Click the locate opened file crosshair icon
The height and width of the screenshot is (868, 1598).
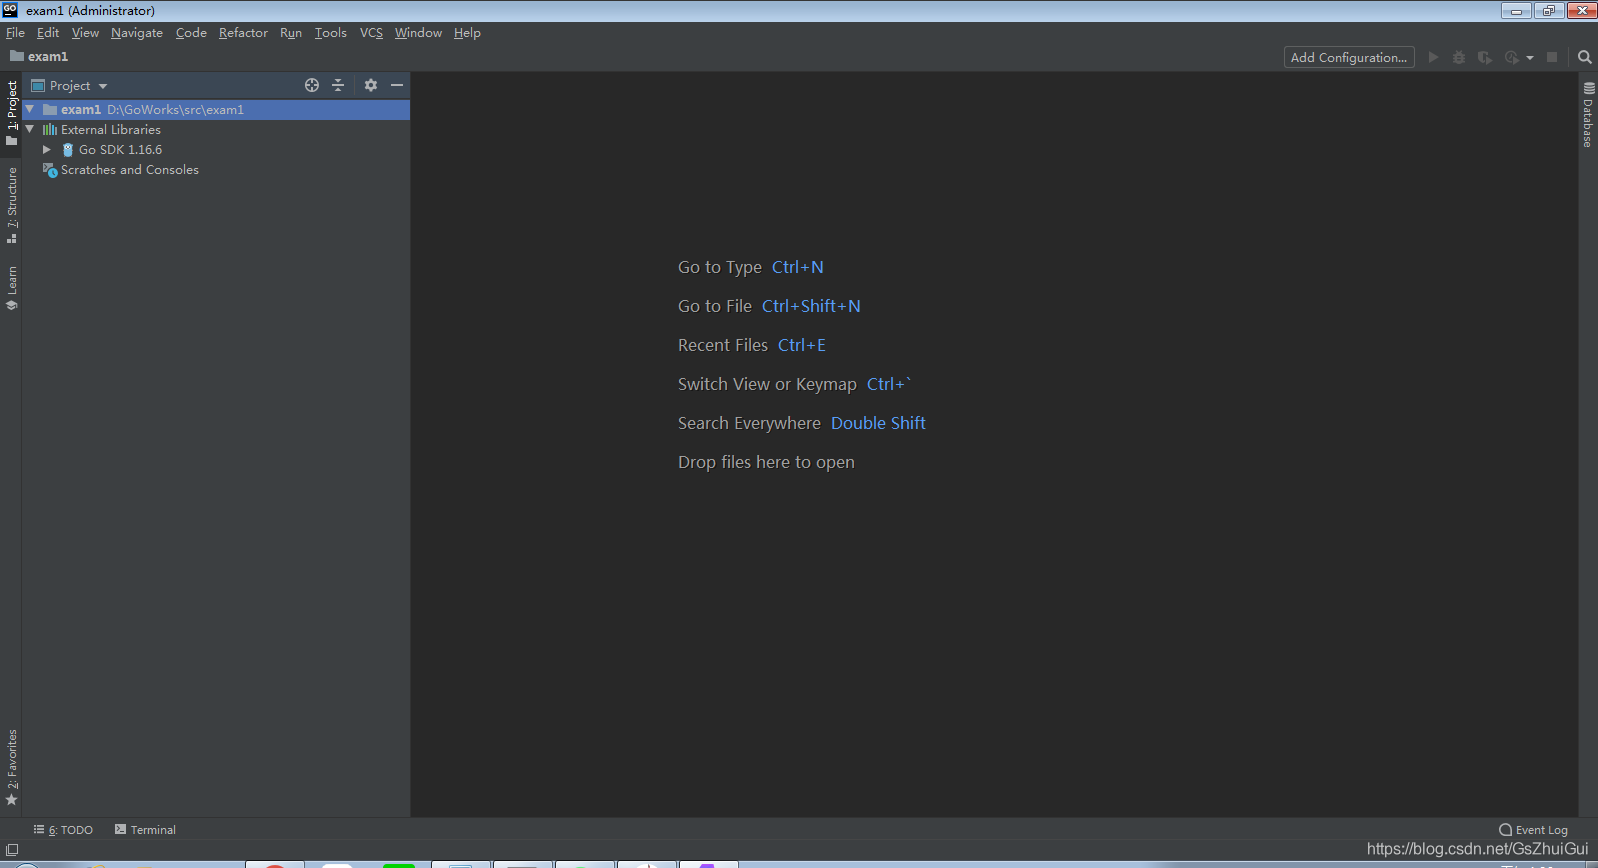pyautogui.click(x=312, y=85)
